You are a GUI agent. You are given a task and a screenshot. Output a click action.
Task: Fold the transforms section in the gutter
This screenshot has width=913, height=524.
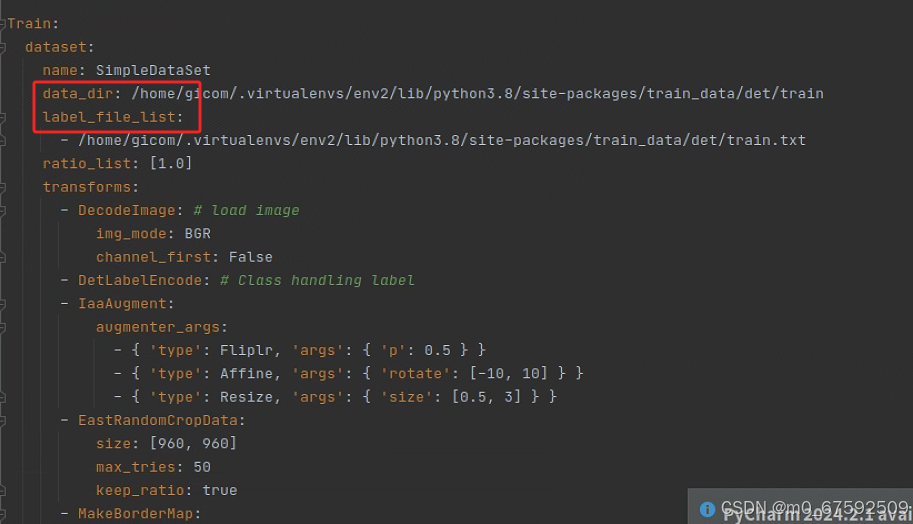tap(2, 187)
